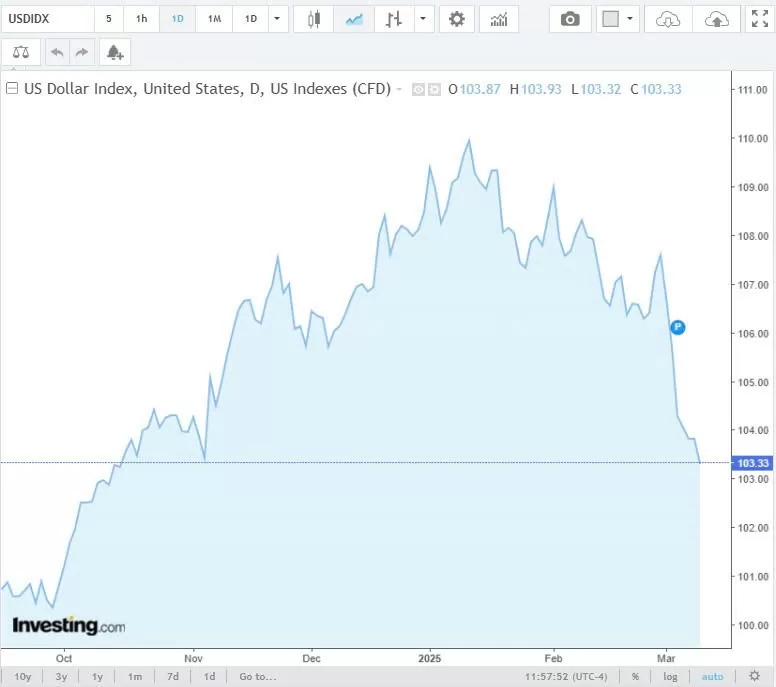This screenshot has width=776, height=687.
Task: Take a chart snapshot with the camera icon
Action: click(x=570, y=19)
